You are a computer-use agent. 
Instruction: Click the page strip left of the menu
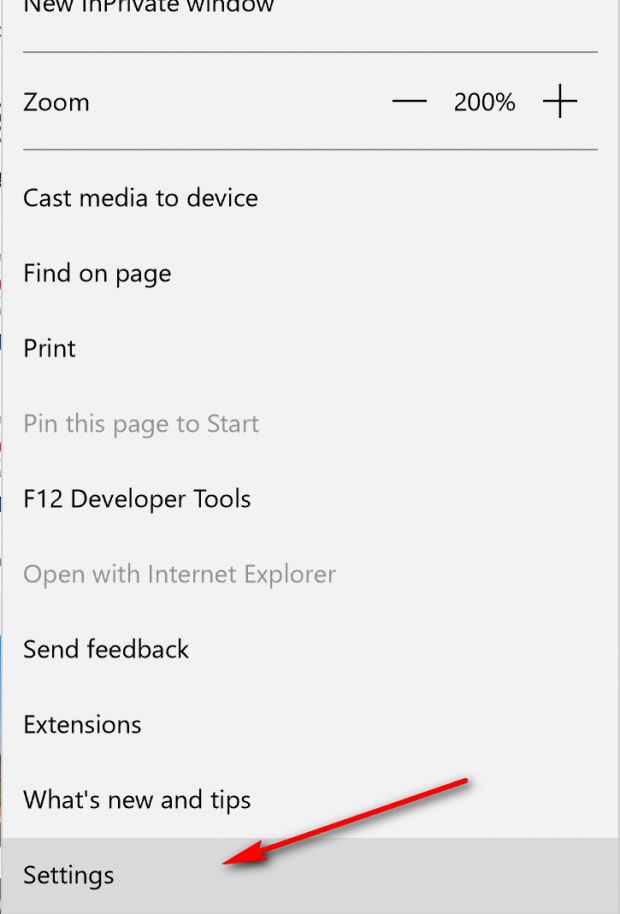pos(1,457)
